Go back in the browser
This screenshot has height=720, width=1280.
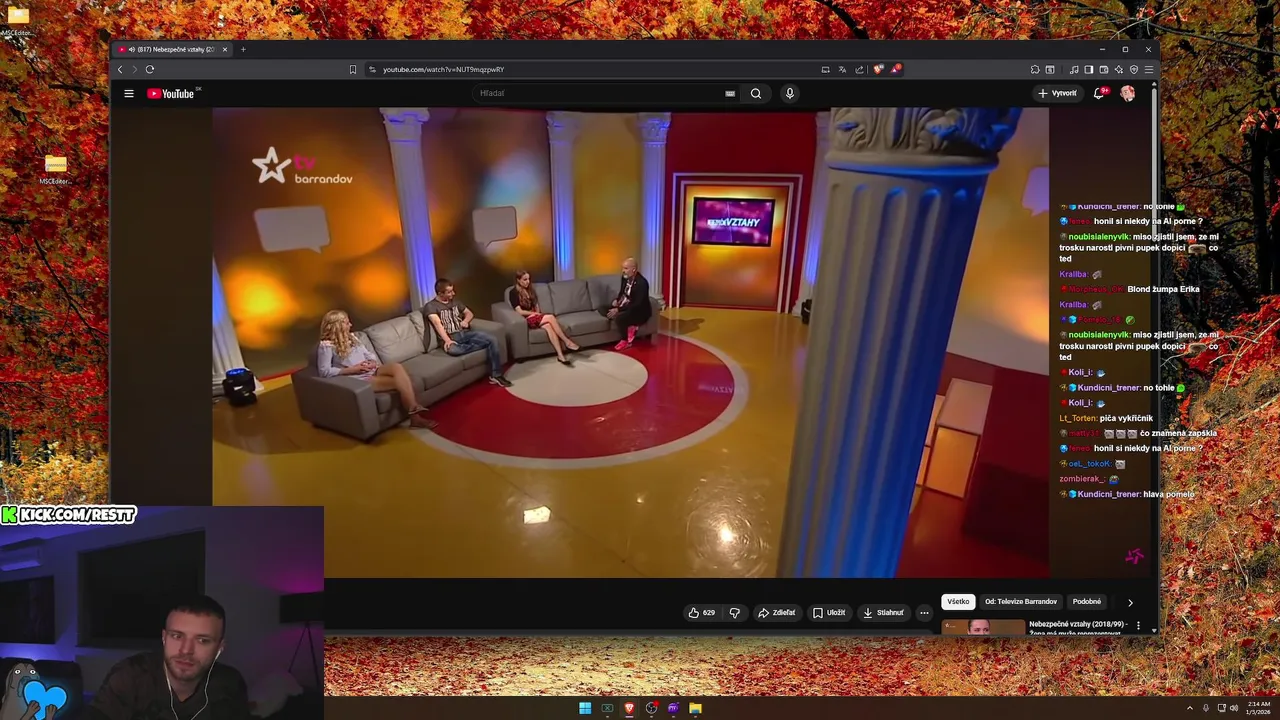tap(120, 69)
